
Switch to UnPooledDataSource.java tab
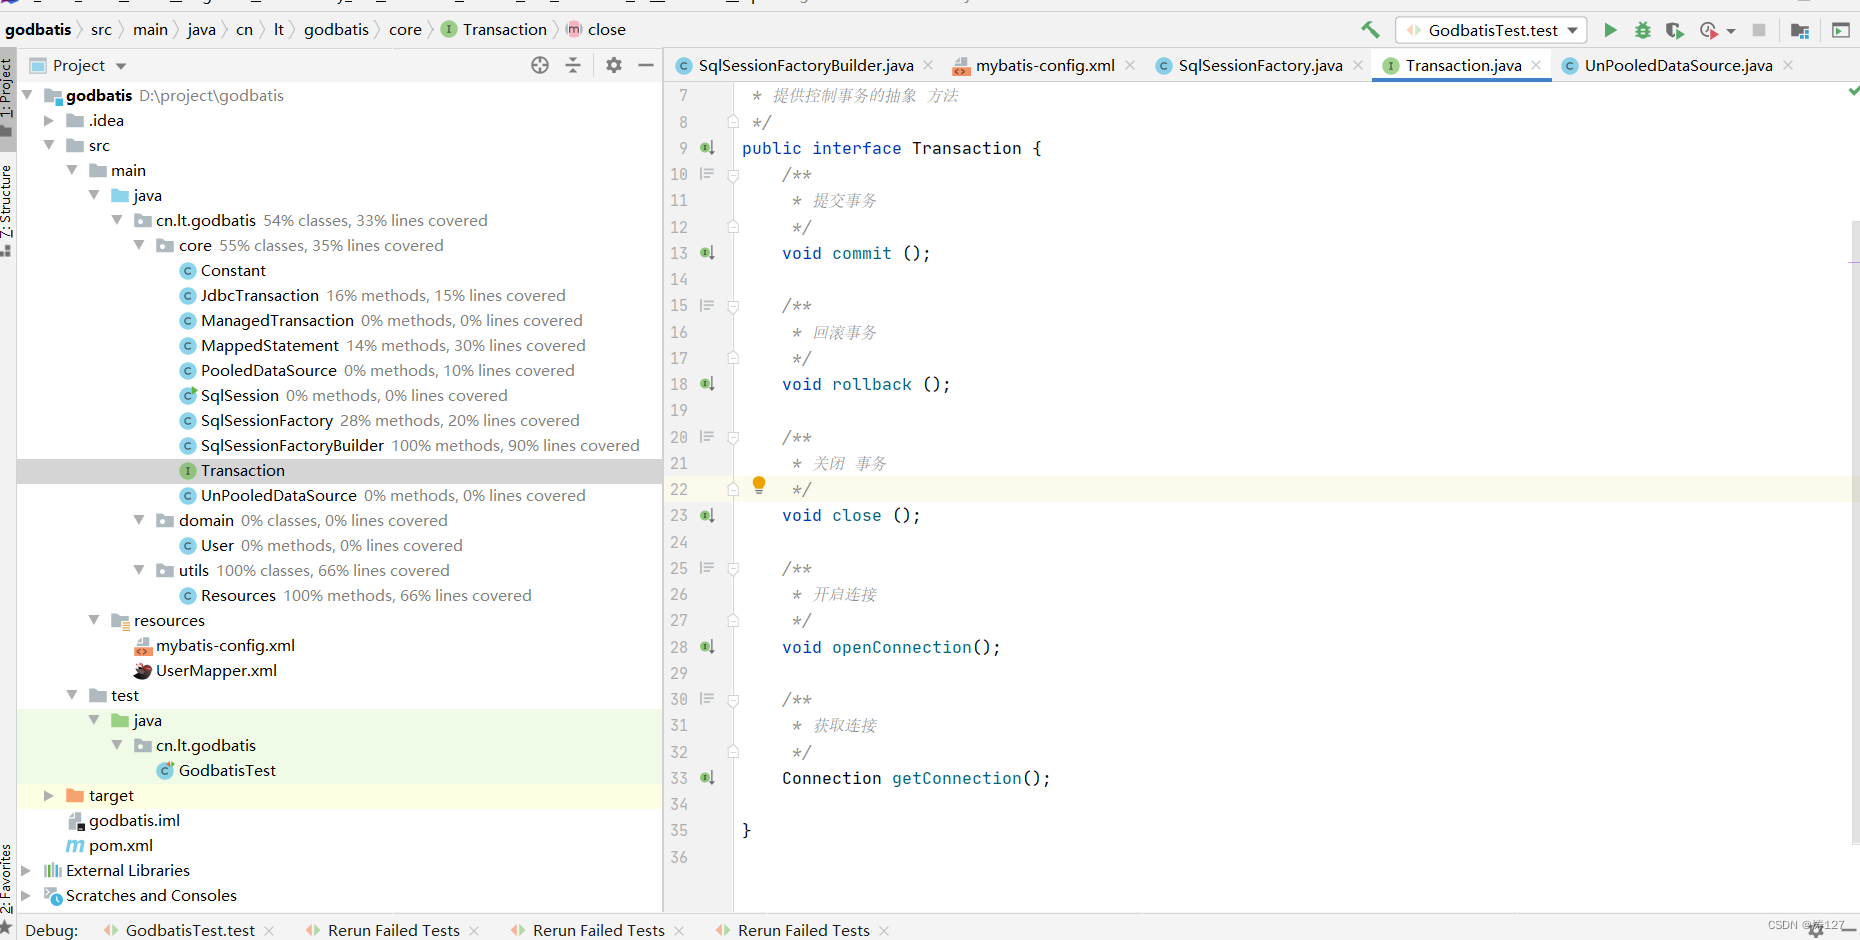point(1678,65)
